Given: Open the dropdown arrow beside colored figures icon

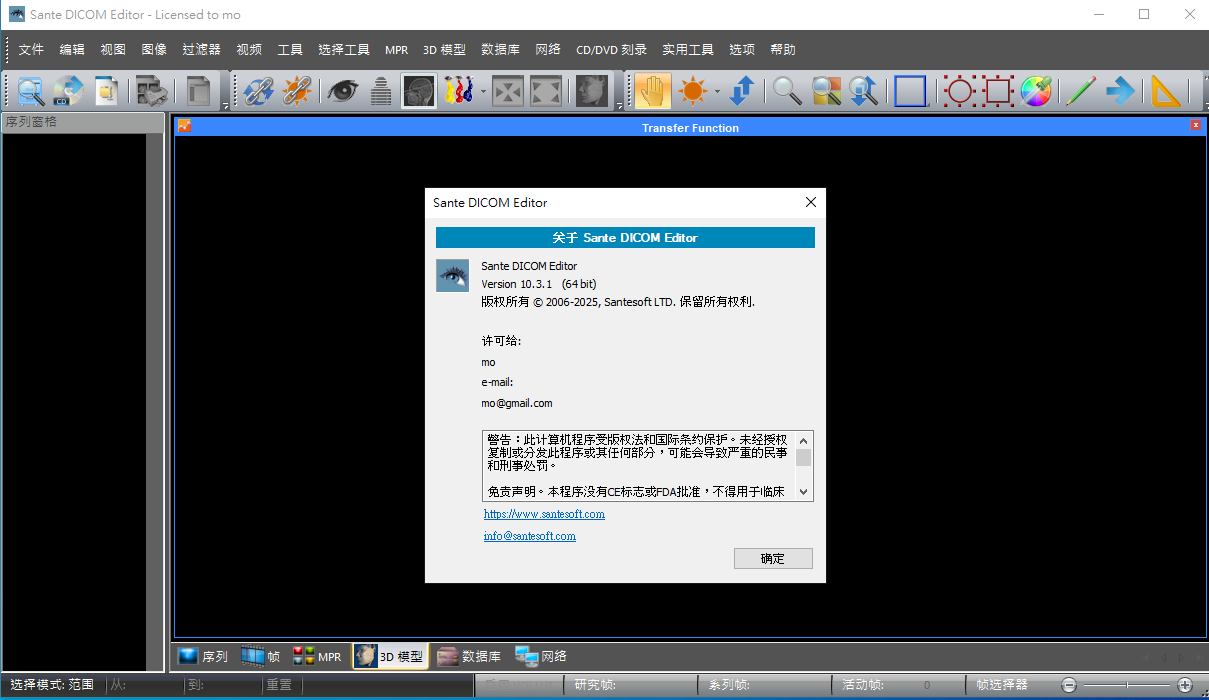Looking at the screenshot, I should pyautogui.click(x=483, y=92).
